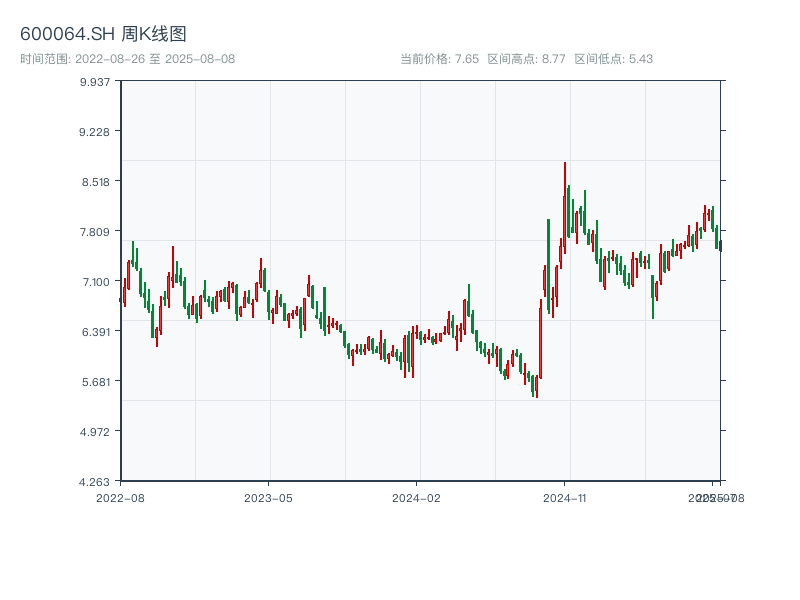Screen dimensions: 800x600
Task: Click the x-axis label 2022-08
Action: point(120,498)
